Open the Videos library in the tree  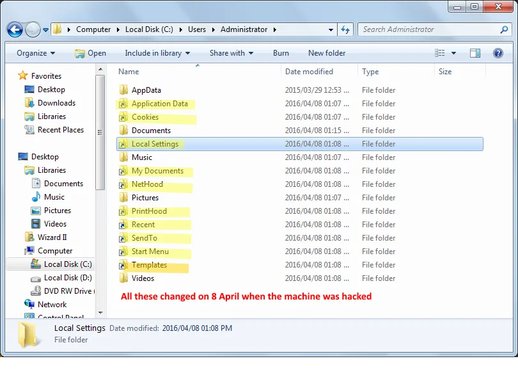point(49,224)
